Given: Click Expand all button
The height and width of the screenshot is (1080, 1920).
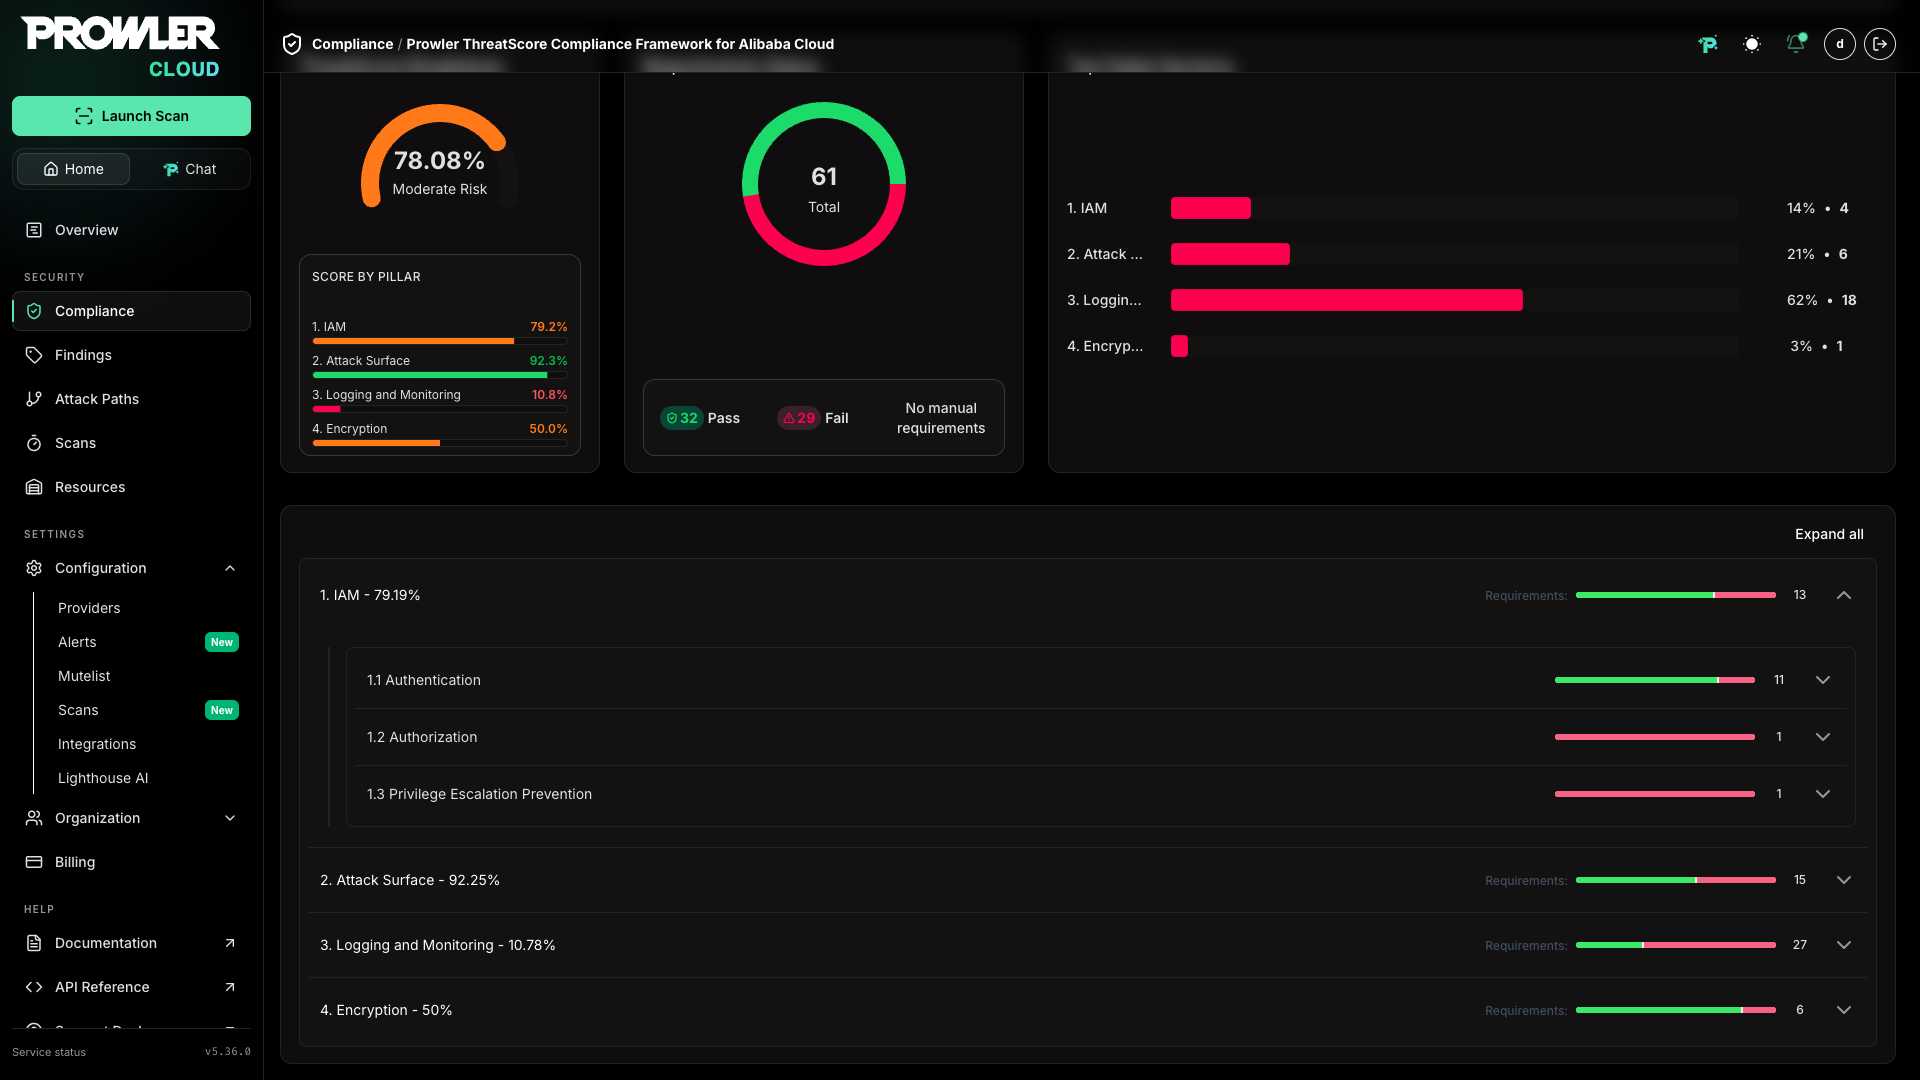Looking at the screenshot, I should [x=1829, y=534].
